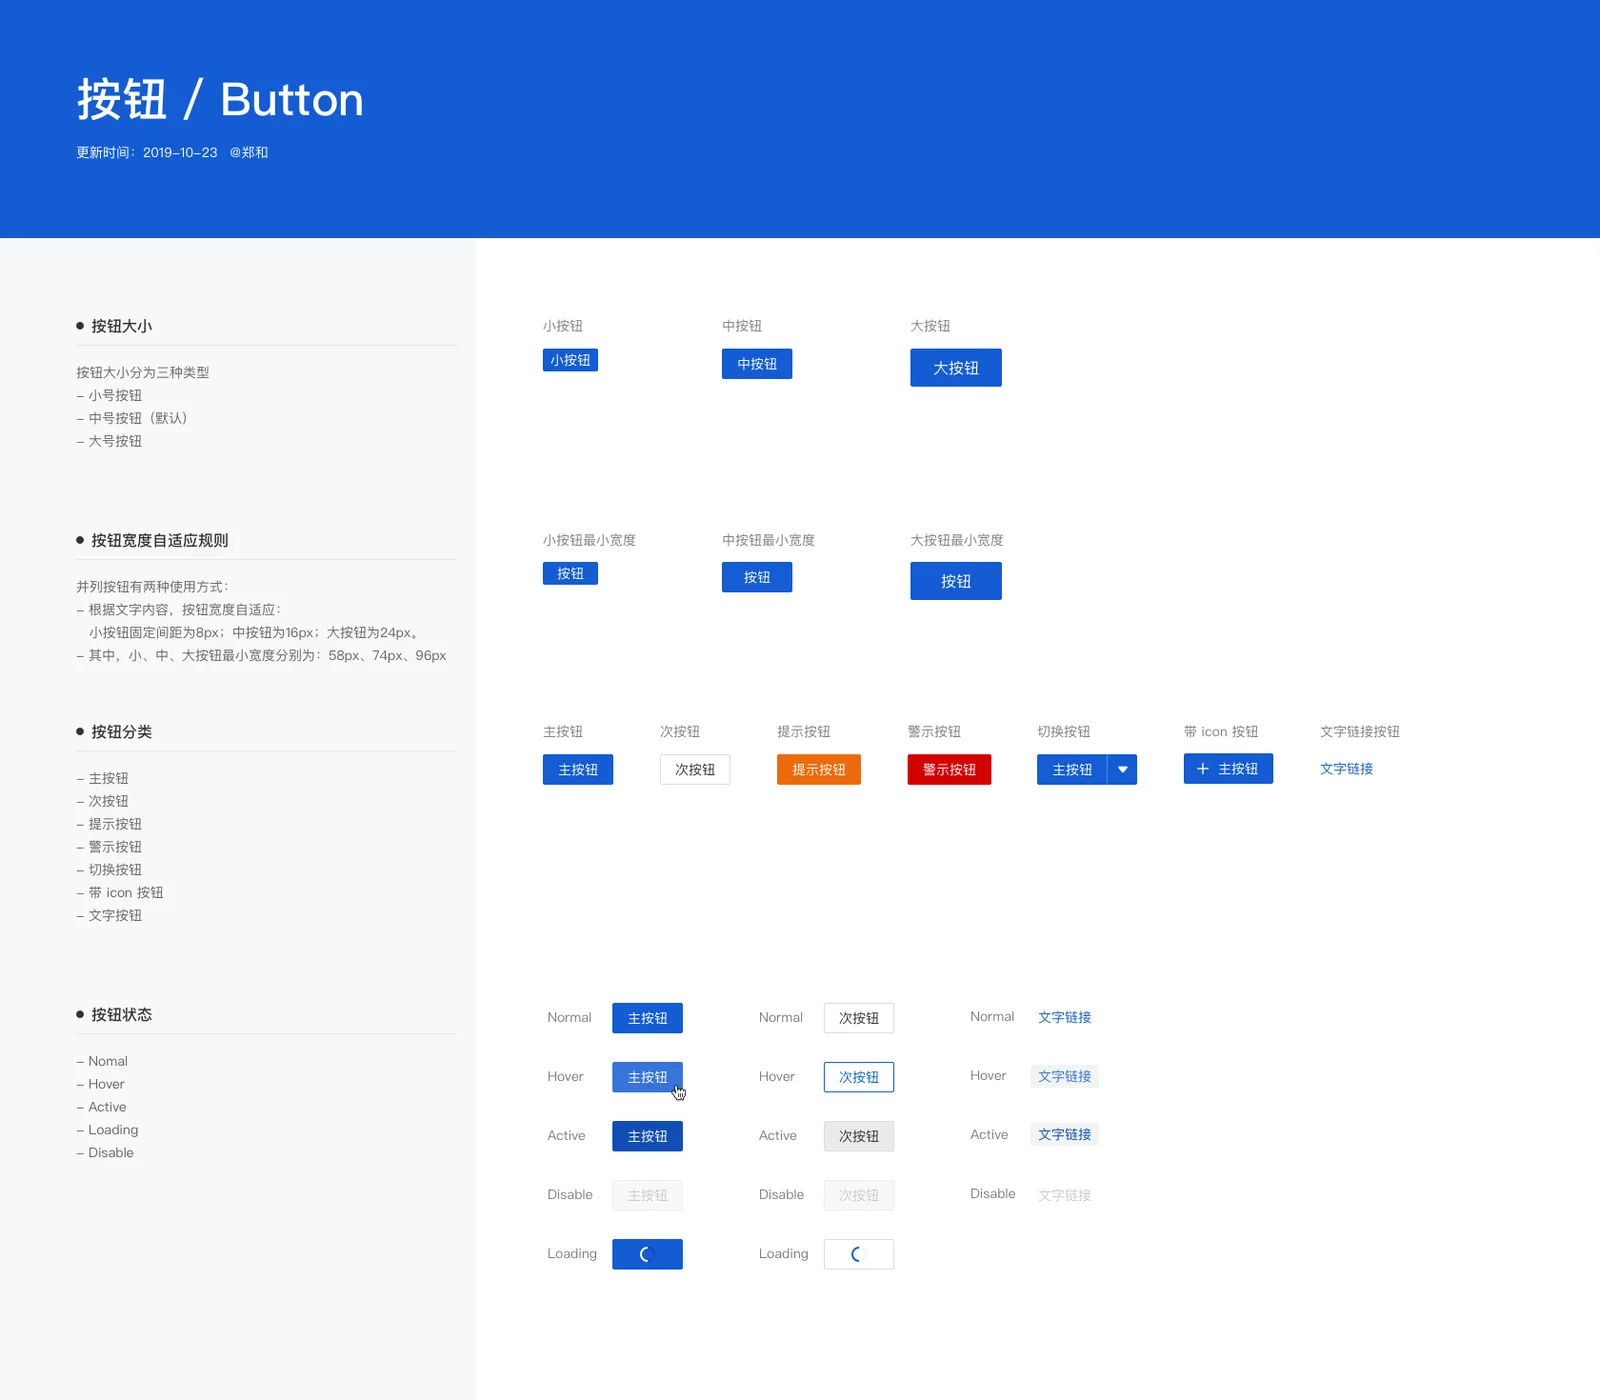Click the medium minimum-width 按钮
The image size is (1600, 1400).
coord(757,577)
